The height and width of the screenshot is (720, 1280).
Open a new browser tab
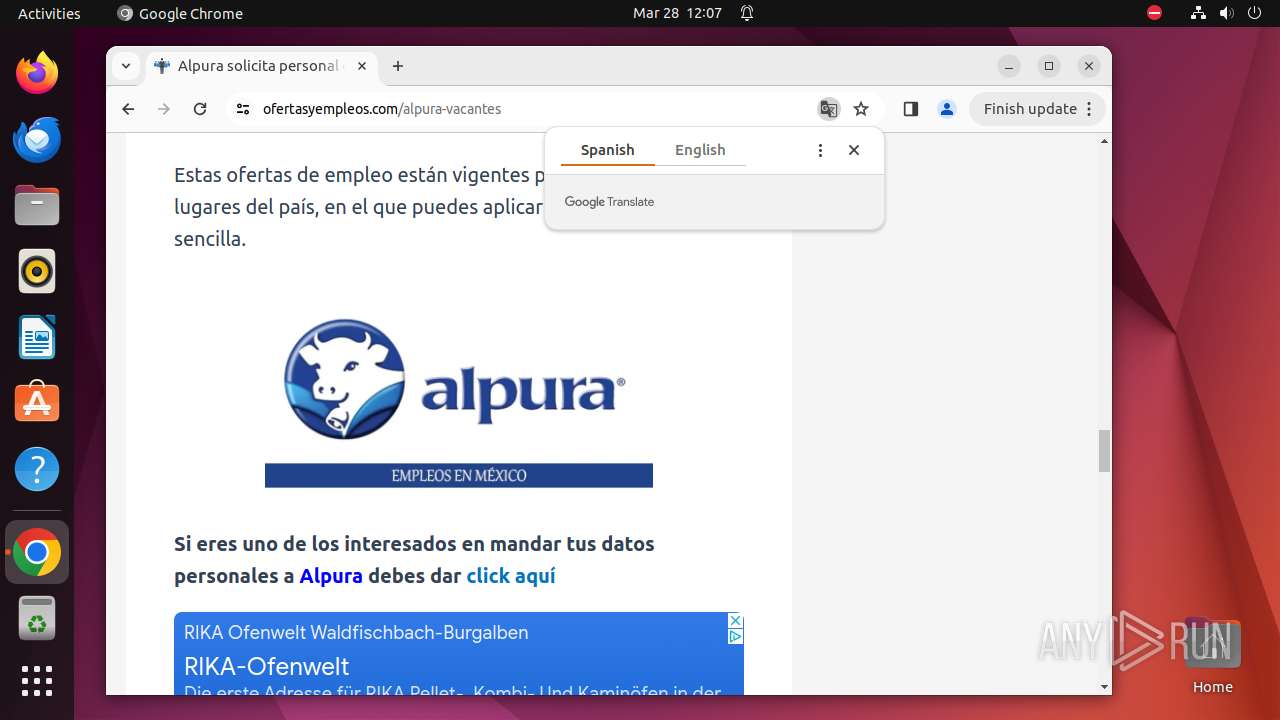coord(398,66)
